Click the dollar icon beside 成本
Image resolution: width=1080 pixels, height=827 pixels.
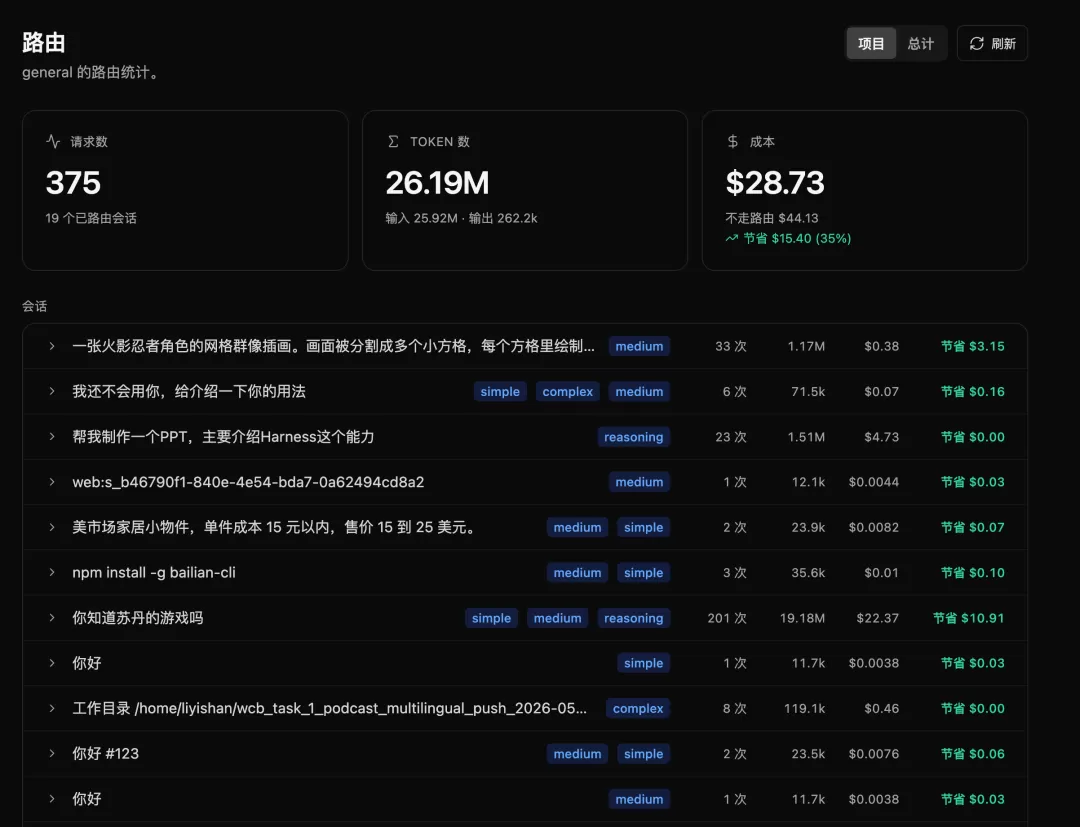[732, 141]
